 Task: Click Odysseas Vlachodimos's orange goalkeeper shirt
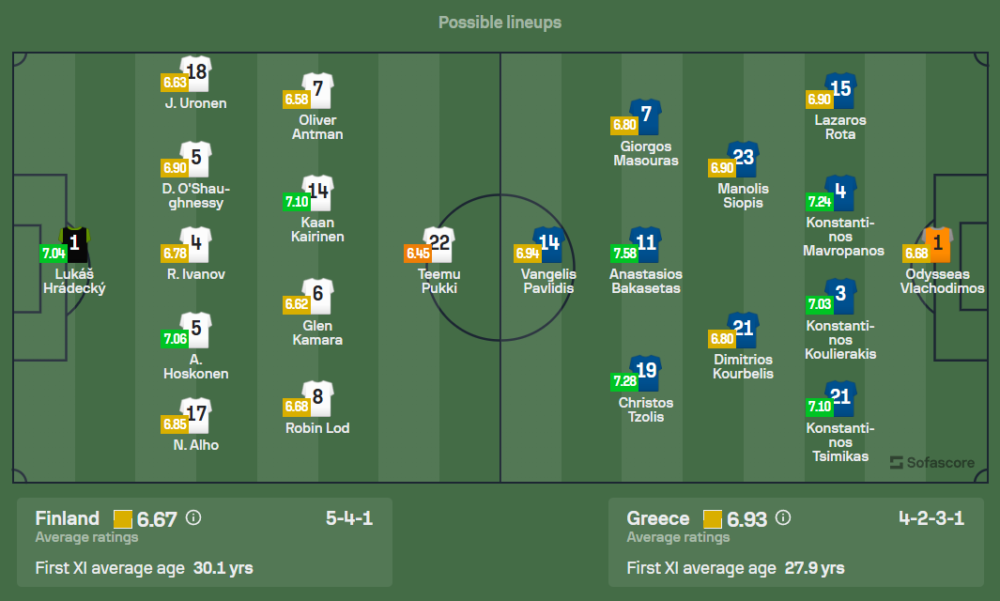(938, 243)
